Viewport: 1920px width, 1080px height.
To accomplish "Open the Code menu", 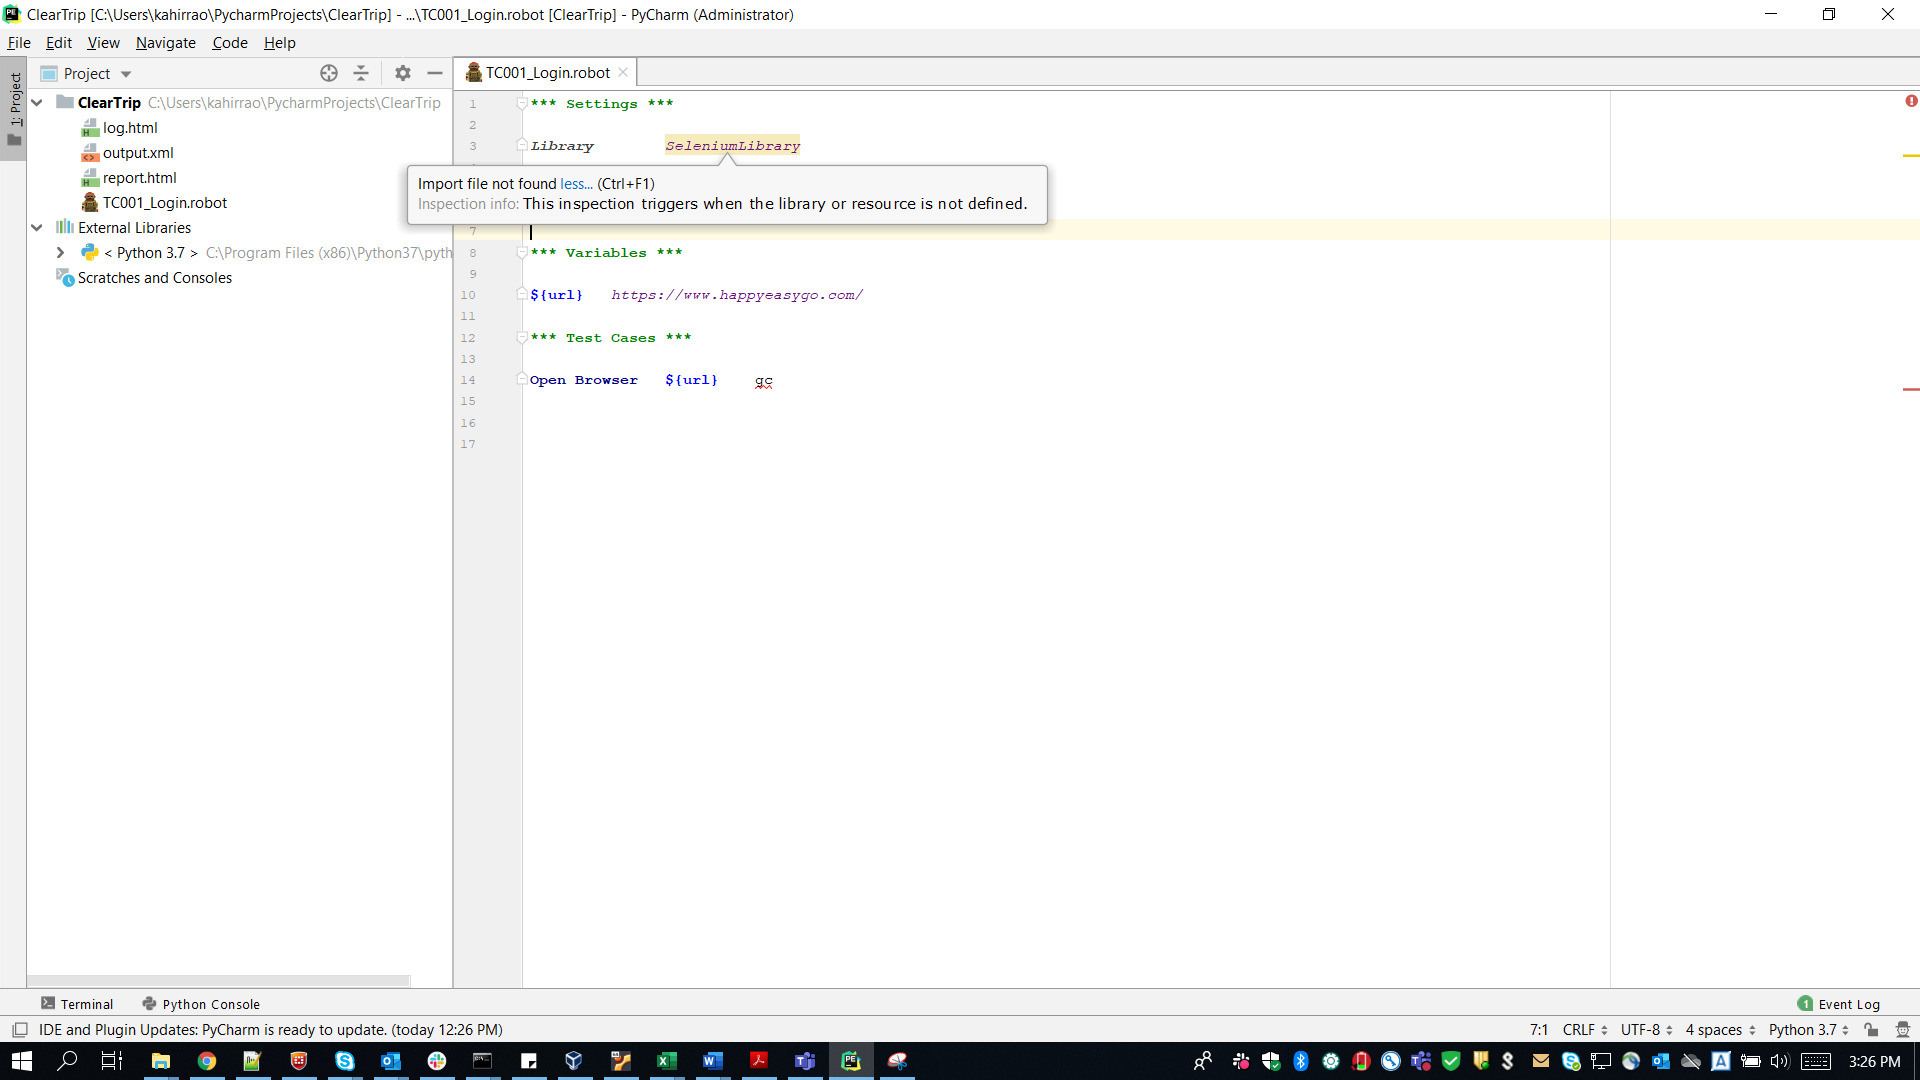I will tap(230, 43).
